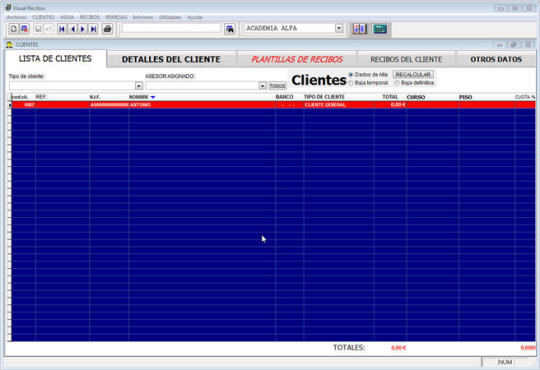Click the N.I.F. column header

pos(95,97)
